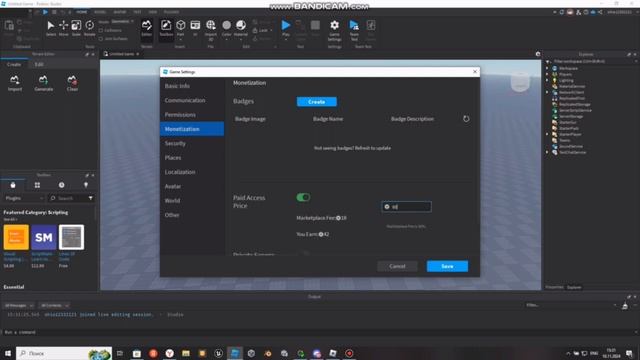Screen dimensions: 640x360
Task: Expand the Workspace node in Explorer
Action: coord(547,68)
